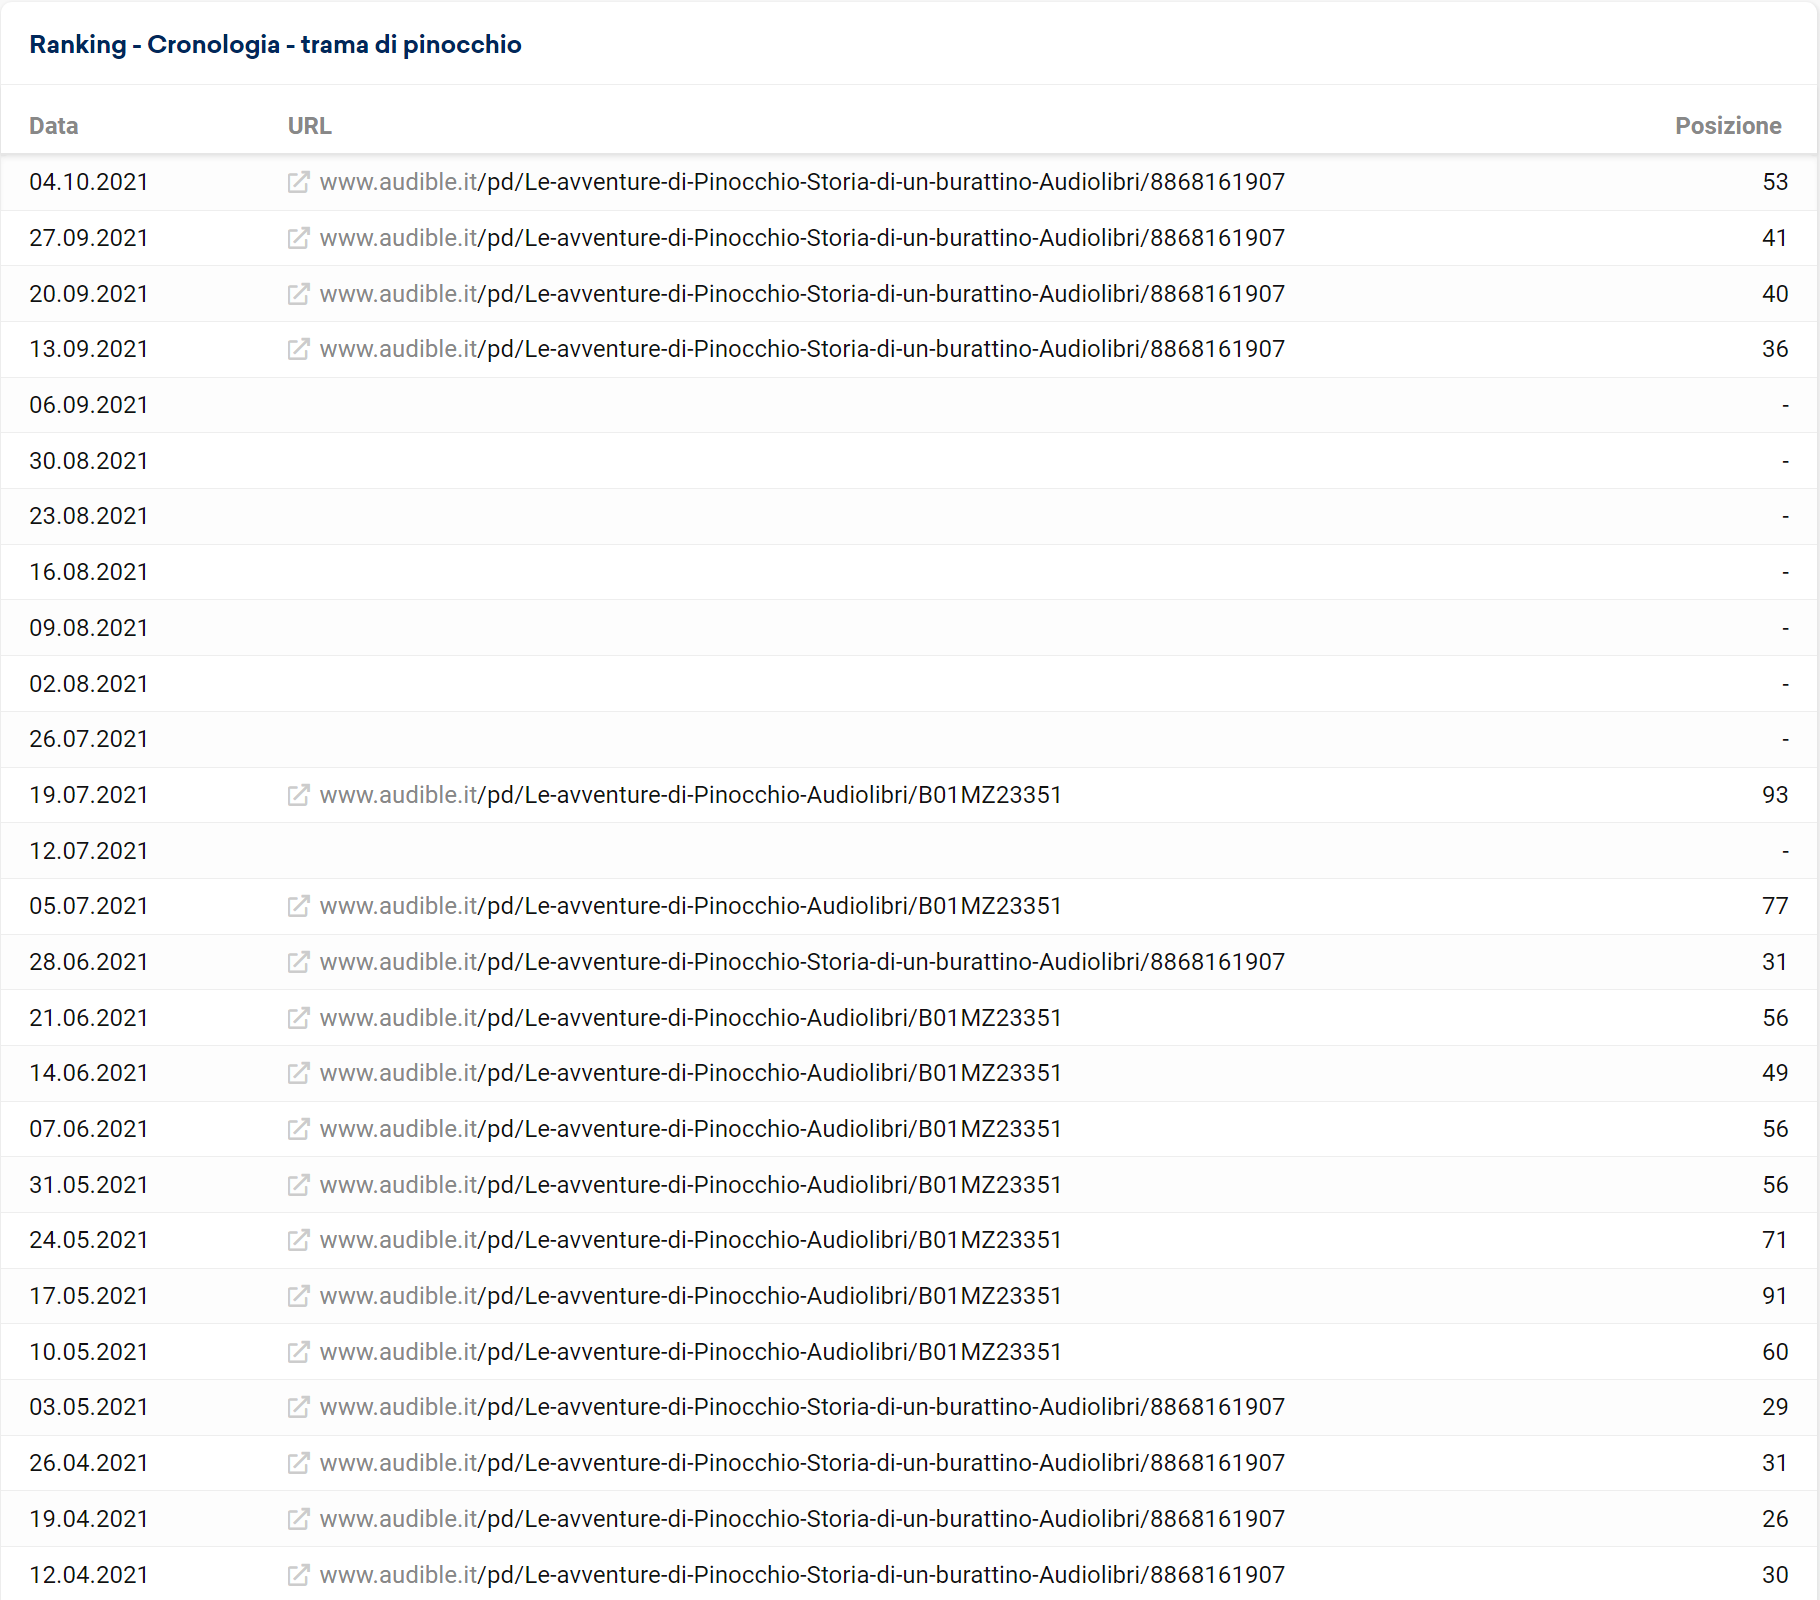Click position value 29 for 03.05.2021

coord(1775,1407)
